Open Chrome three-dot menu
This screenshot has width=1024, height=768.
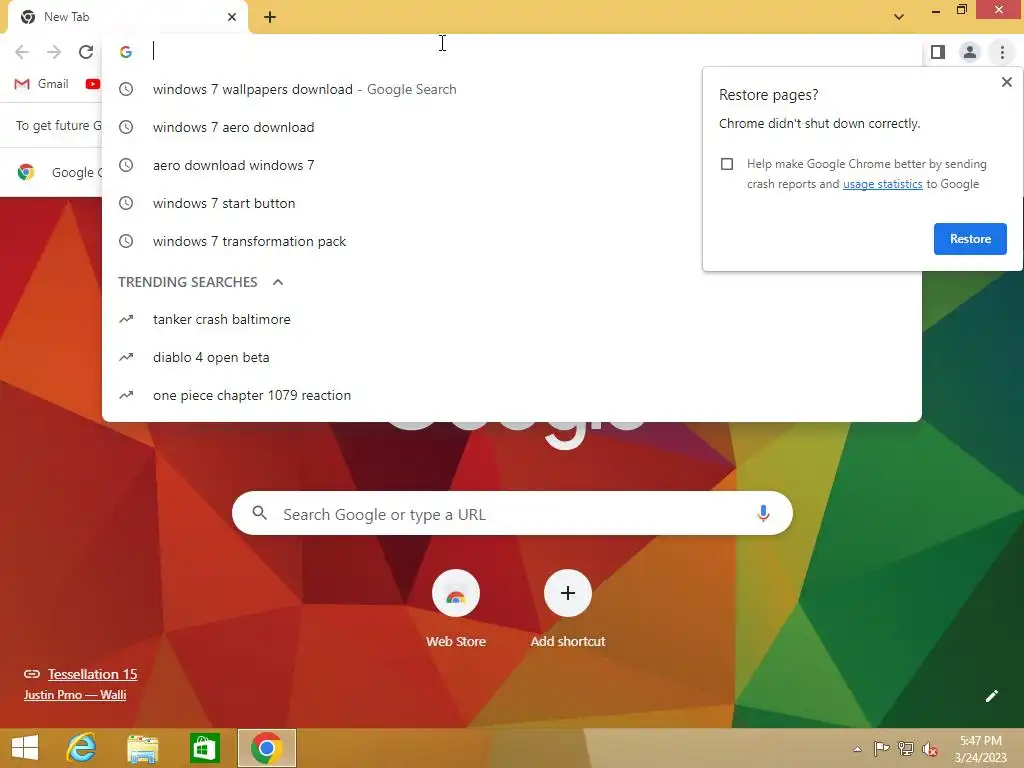(x=1002, y=52)
